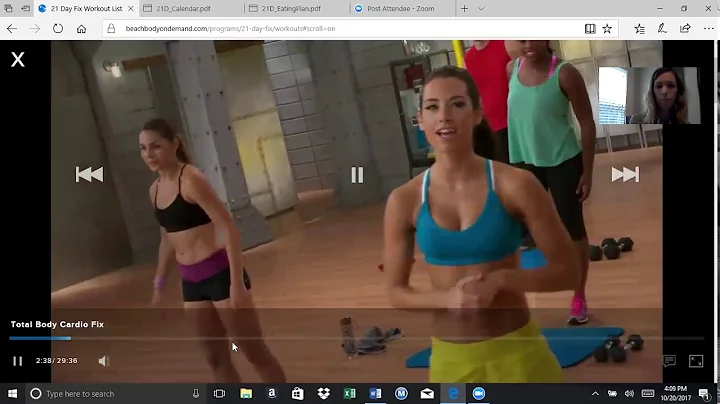Click the Total Body Cardio Fix title

click(x=57, y=324)
